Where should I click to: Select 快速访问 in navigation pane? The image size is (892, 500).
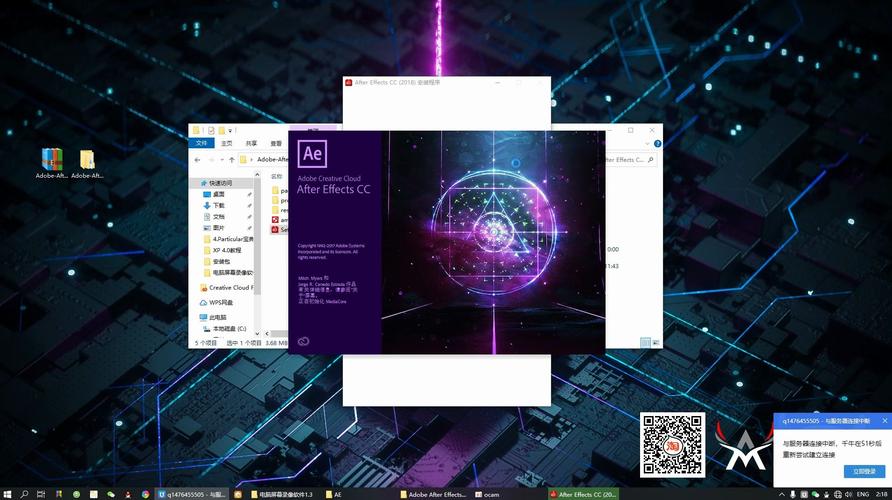click(220, 183)
